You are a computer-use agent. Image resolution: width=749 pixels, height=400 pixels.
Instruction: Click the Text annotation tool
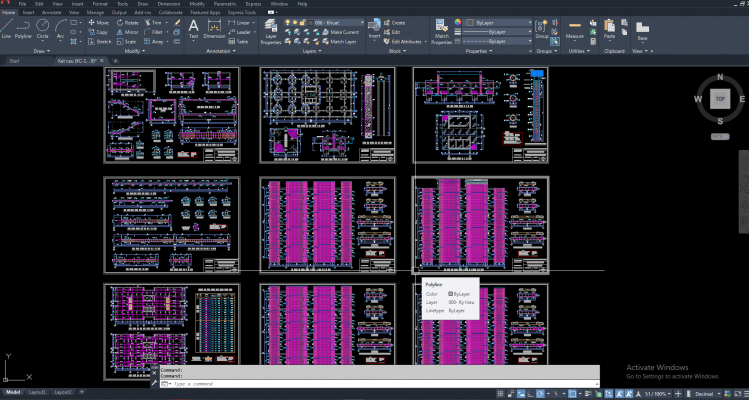193,27
